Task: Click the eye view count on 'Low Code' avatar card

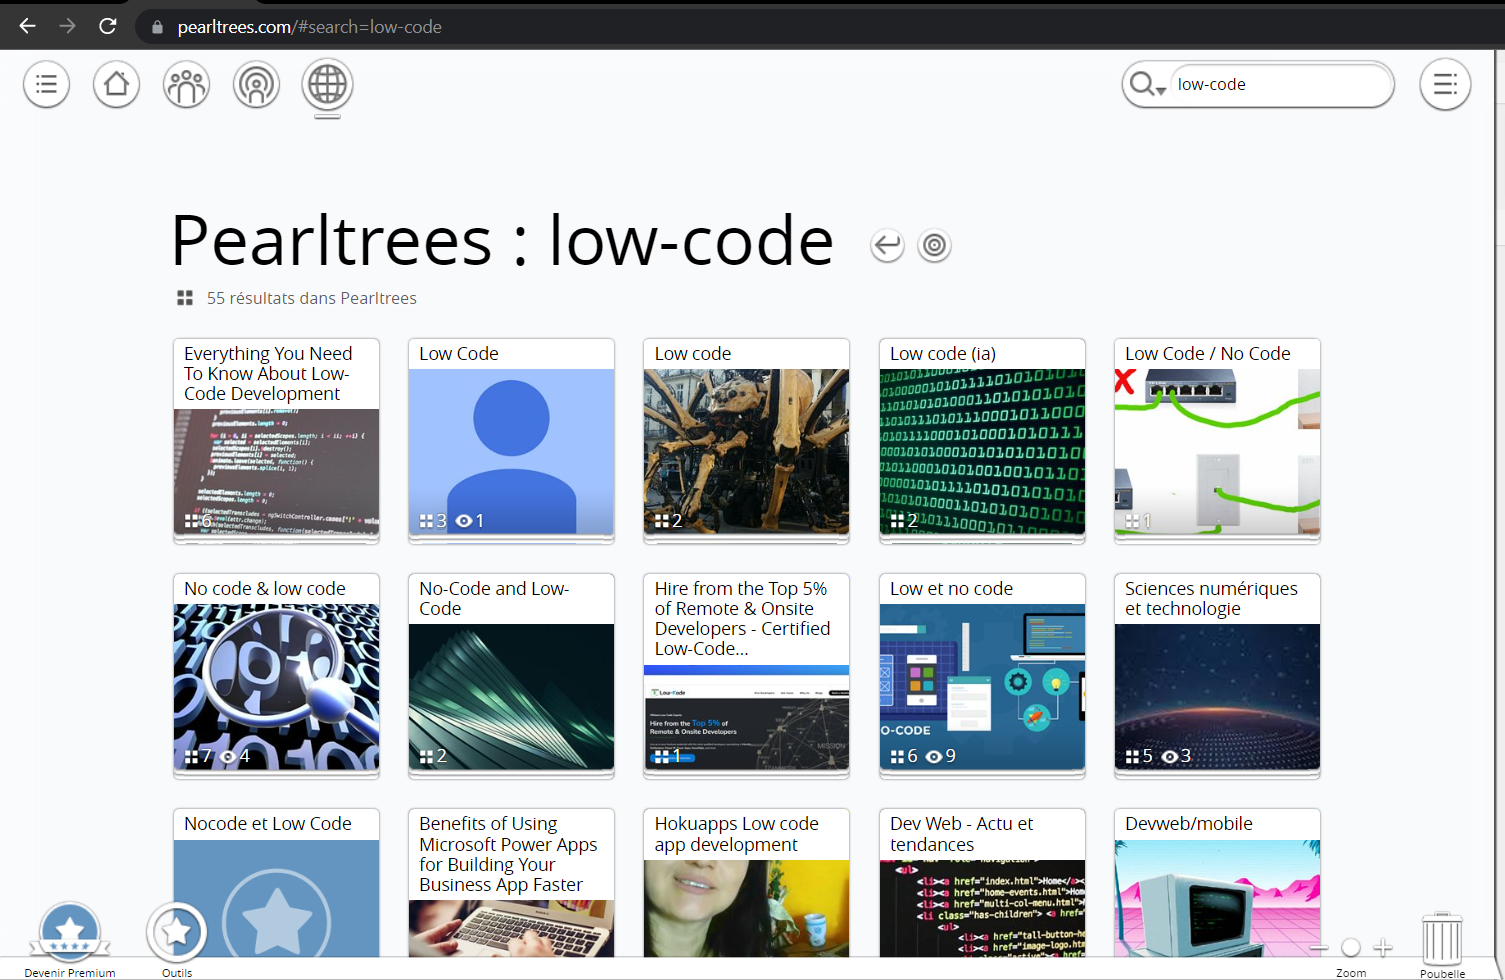Action: point(470,521)
